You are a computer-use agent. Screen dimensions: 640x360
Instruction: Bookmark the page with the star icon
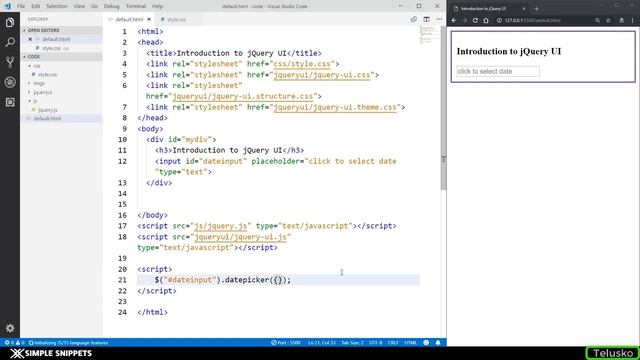click(609, 20)
